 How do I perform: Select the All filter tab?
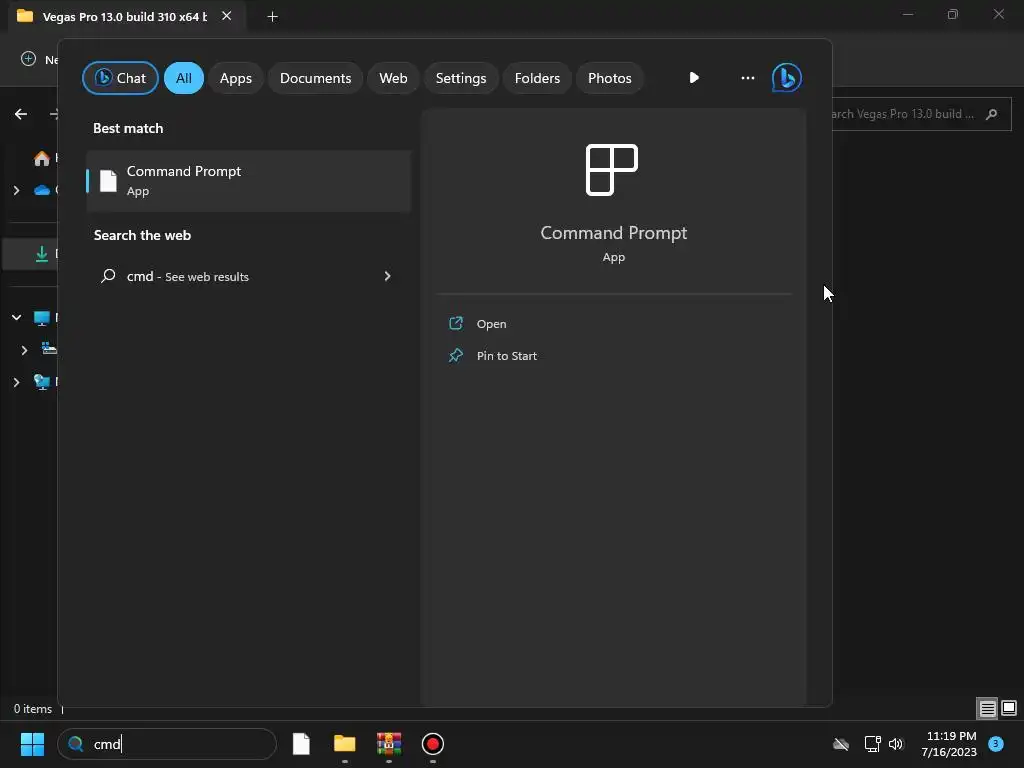pyautogui.click(x=184, y=78)
